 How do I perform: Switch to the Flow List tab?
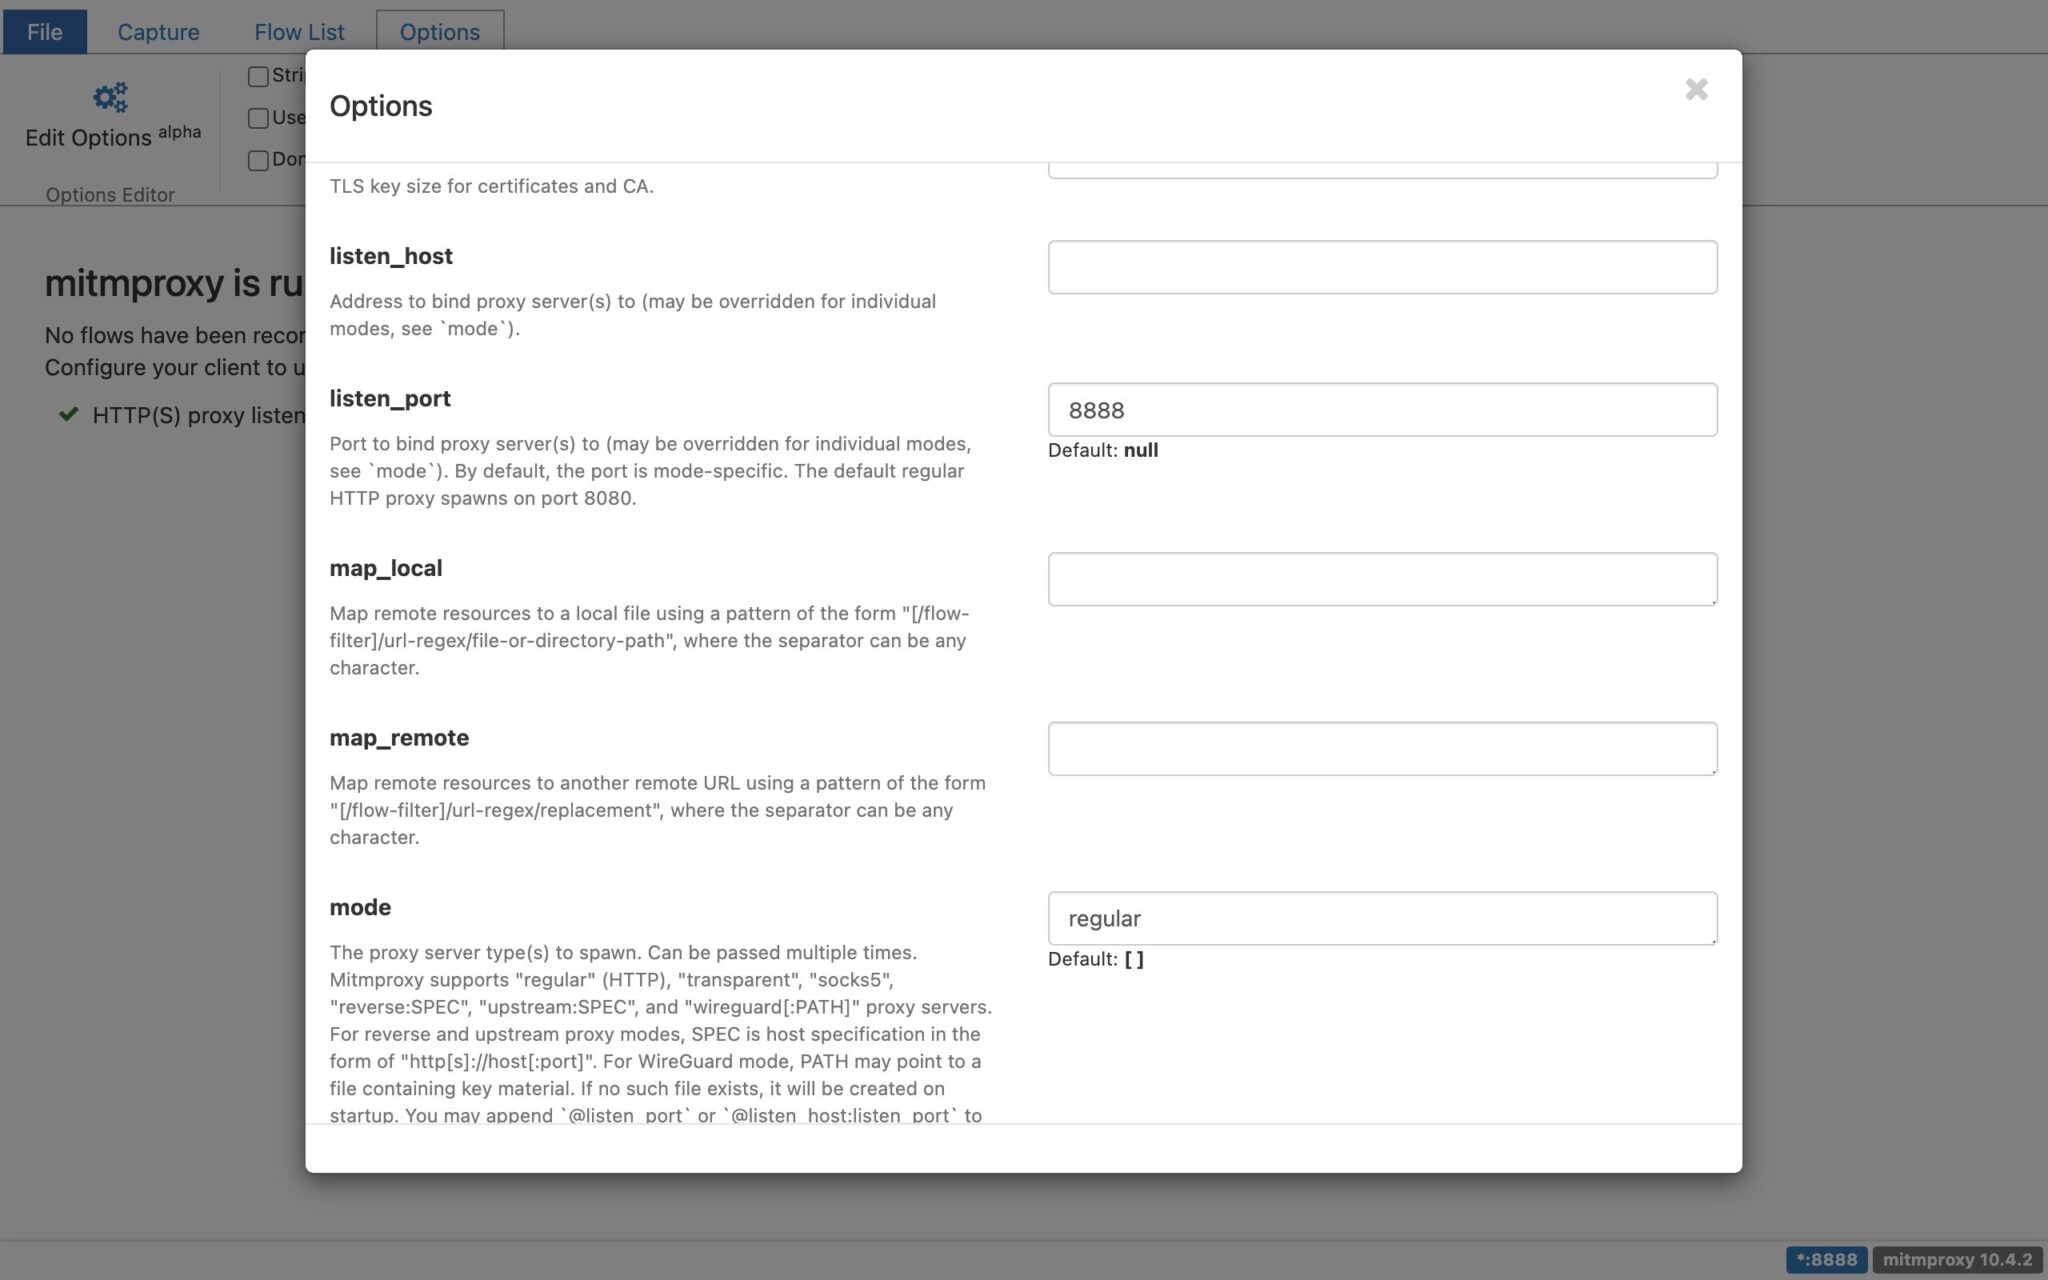299,32
